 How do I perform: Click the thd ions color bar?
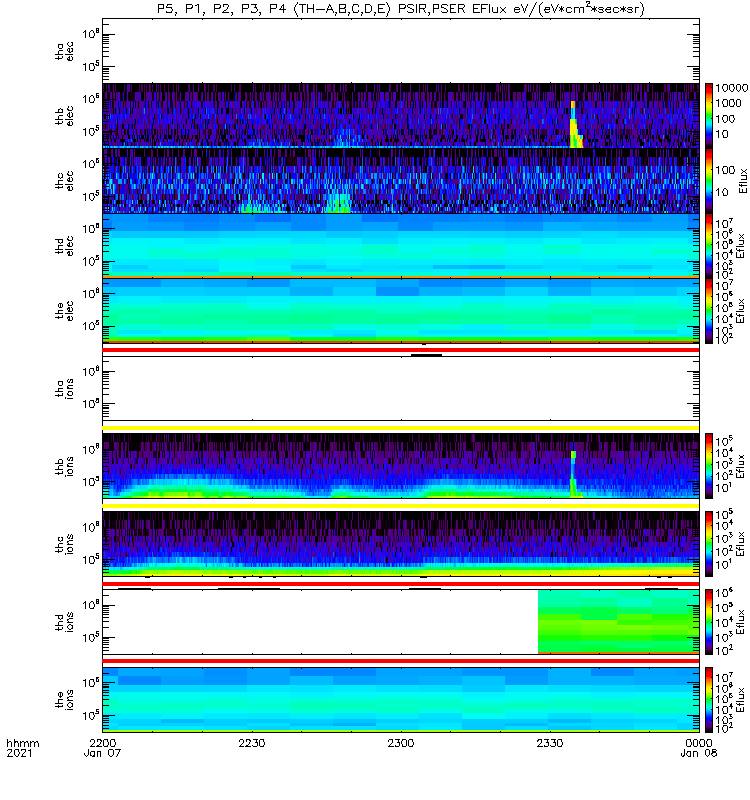coord(709,622)
